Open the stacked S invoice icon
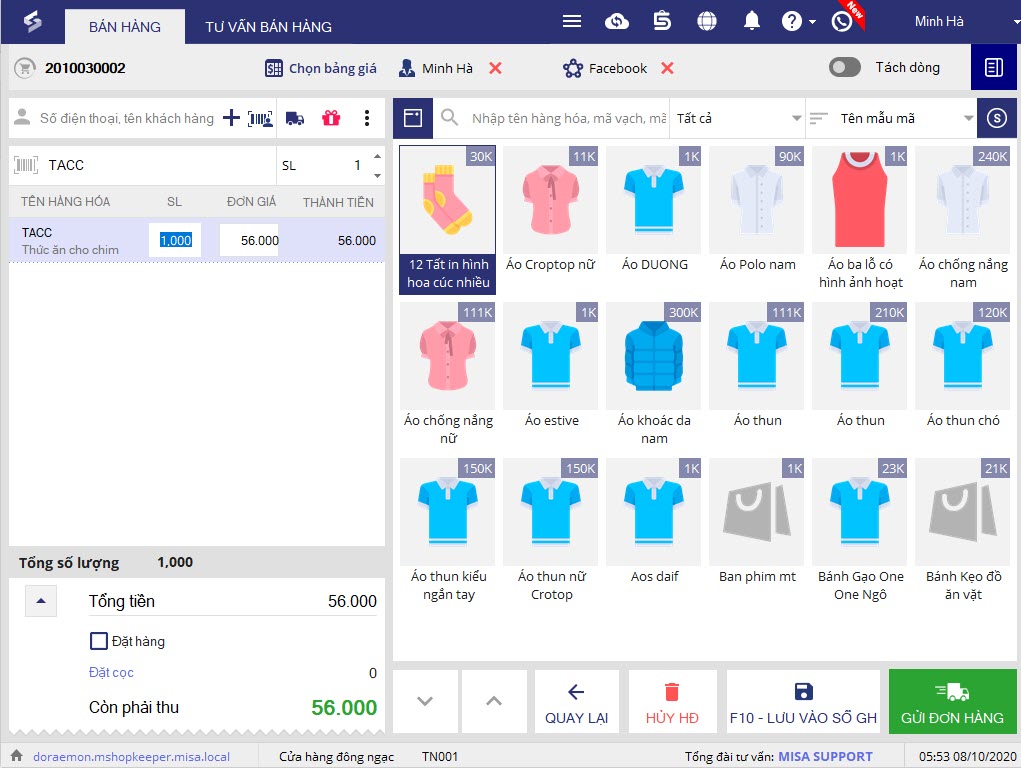 click(662, 21)
